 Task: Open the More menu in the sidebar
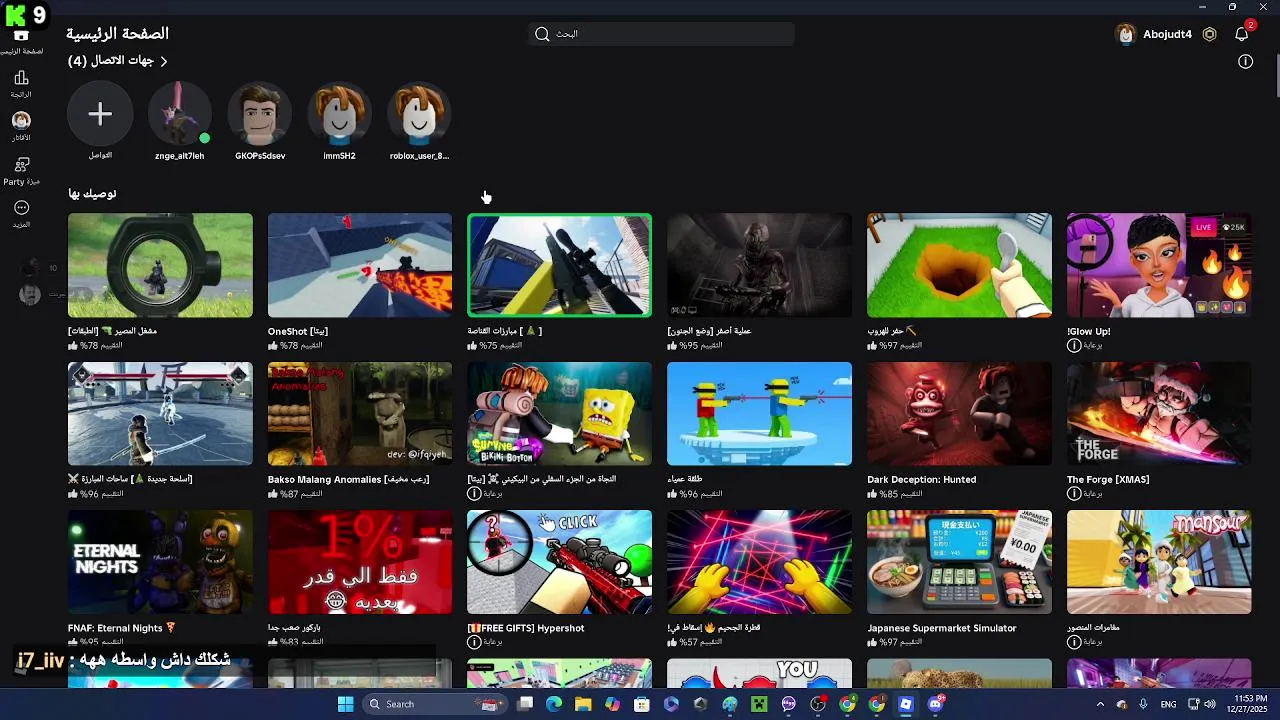coord(21,213)
